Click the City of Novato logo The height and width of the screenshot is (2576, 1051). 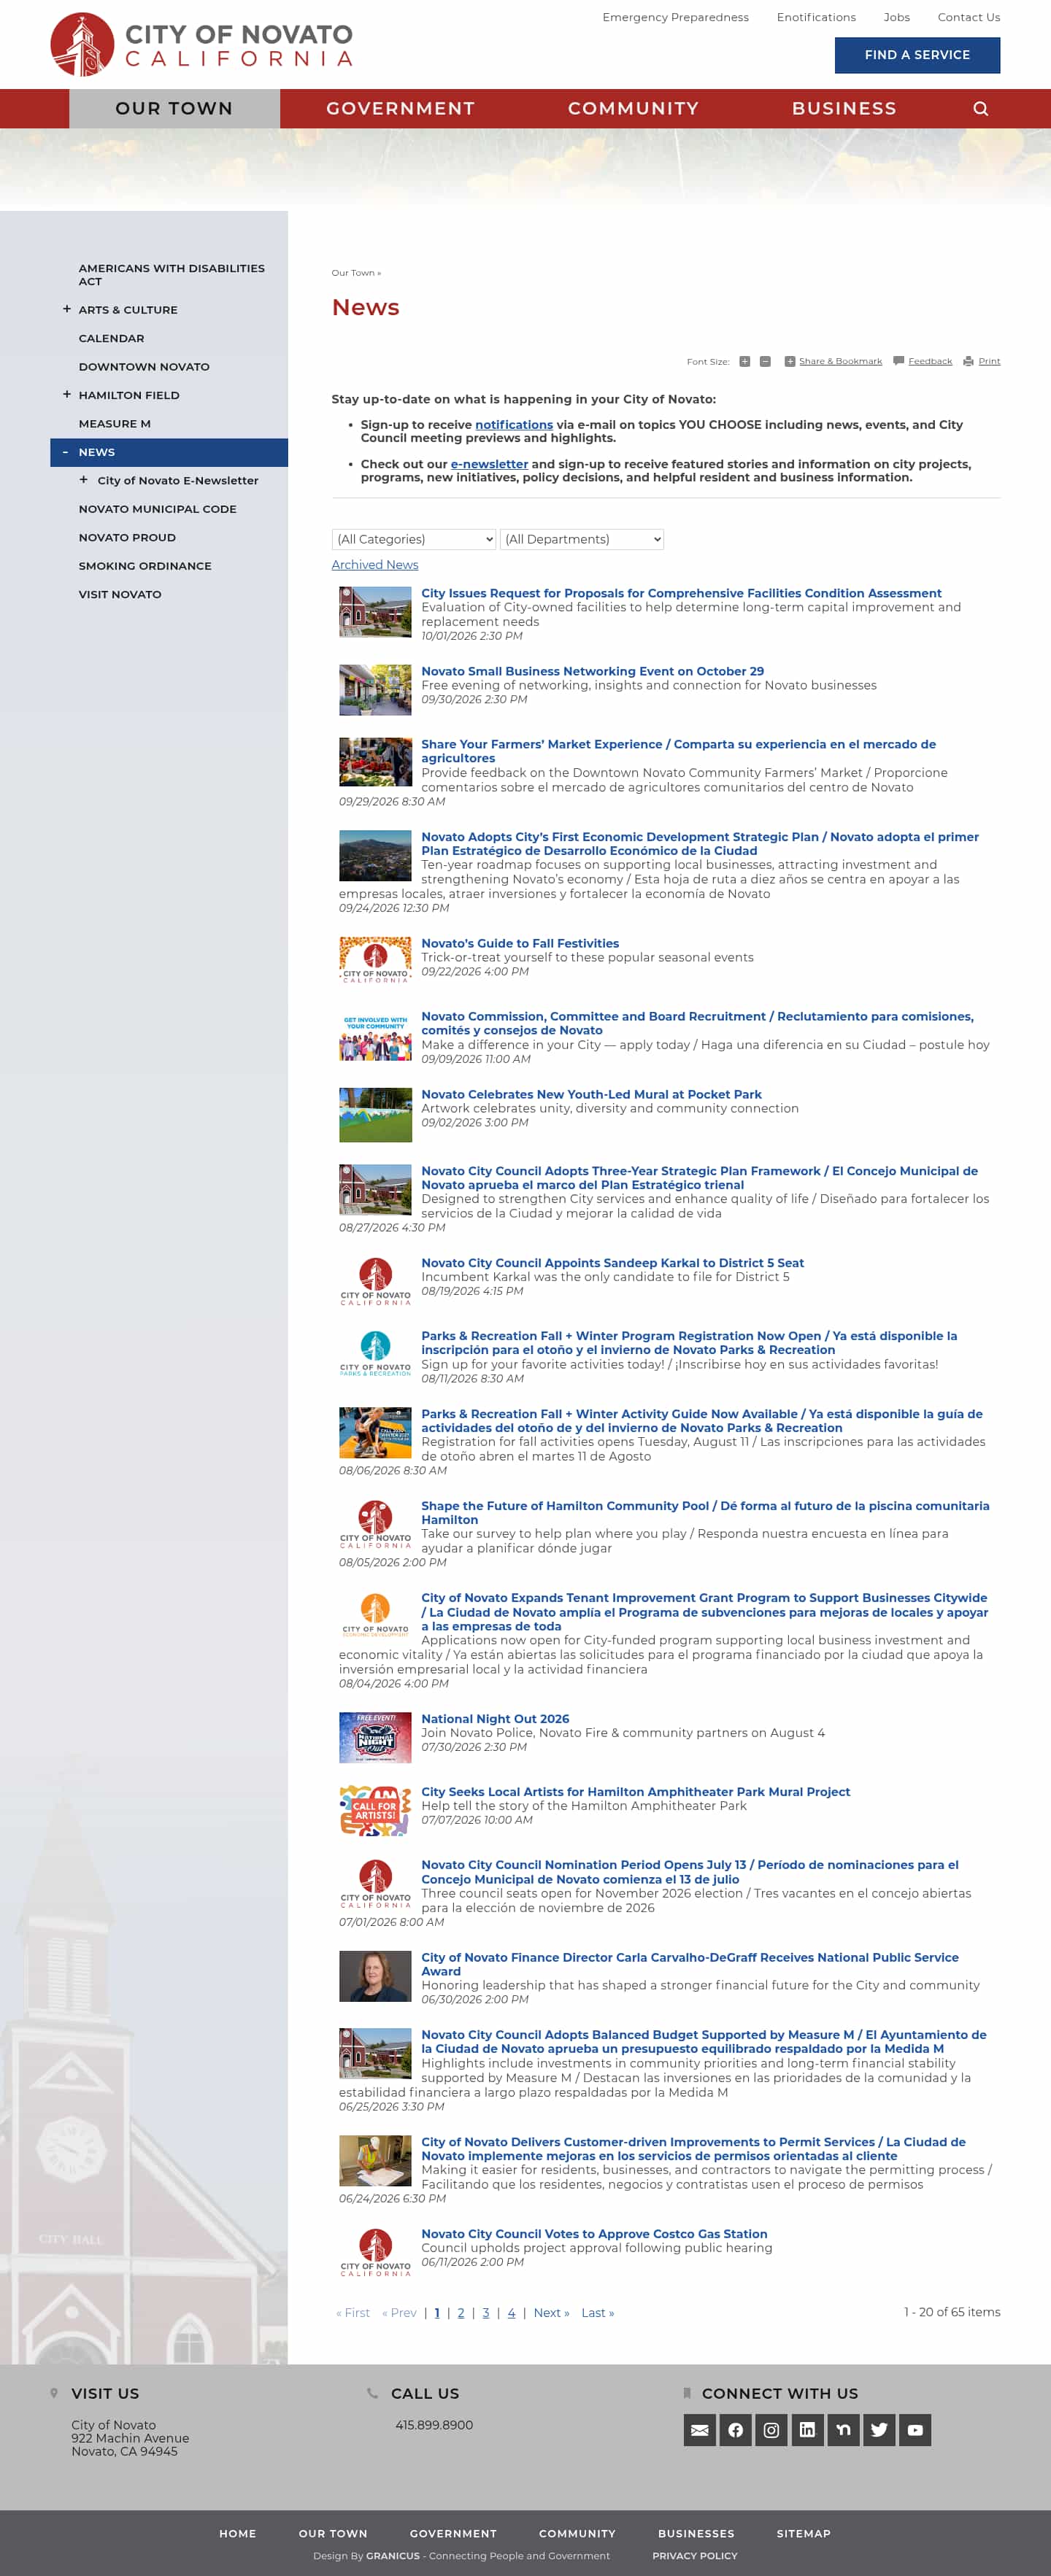coord(201,44)
